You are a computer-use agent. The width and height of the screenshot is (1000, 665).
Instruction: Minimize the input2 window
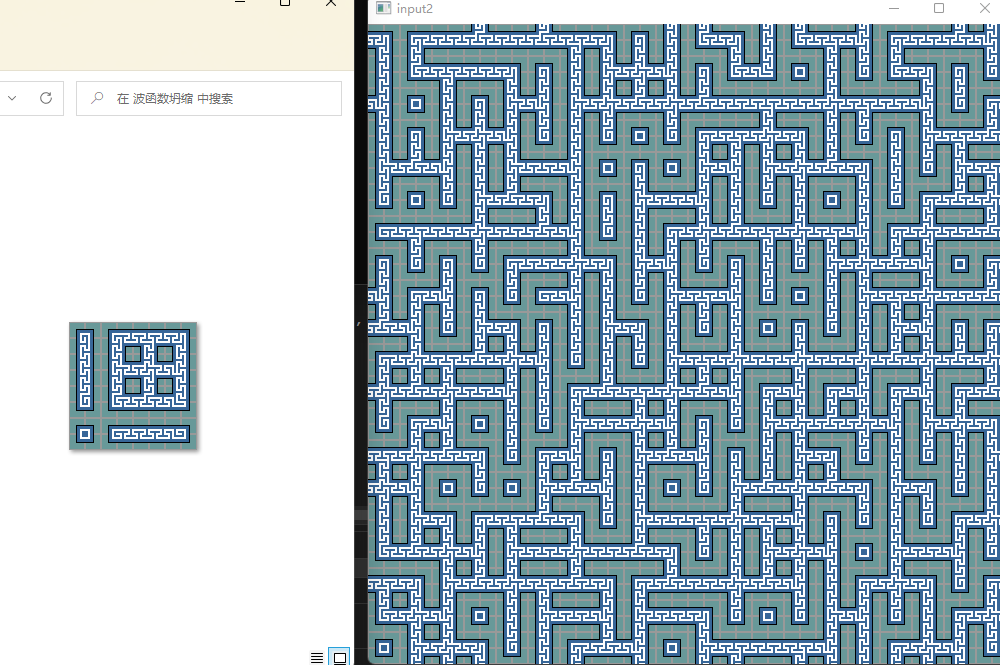tap(894, 8)
